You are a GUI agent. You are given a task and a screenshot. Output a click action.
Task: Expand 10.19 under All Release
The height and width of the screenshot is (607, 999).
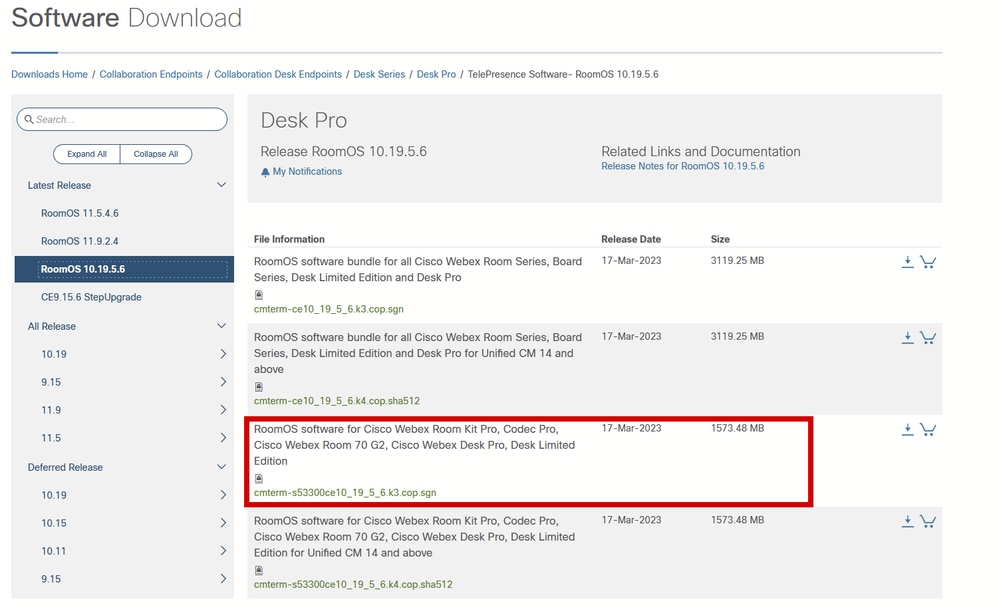223,353
